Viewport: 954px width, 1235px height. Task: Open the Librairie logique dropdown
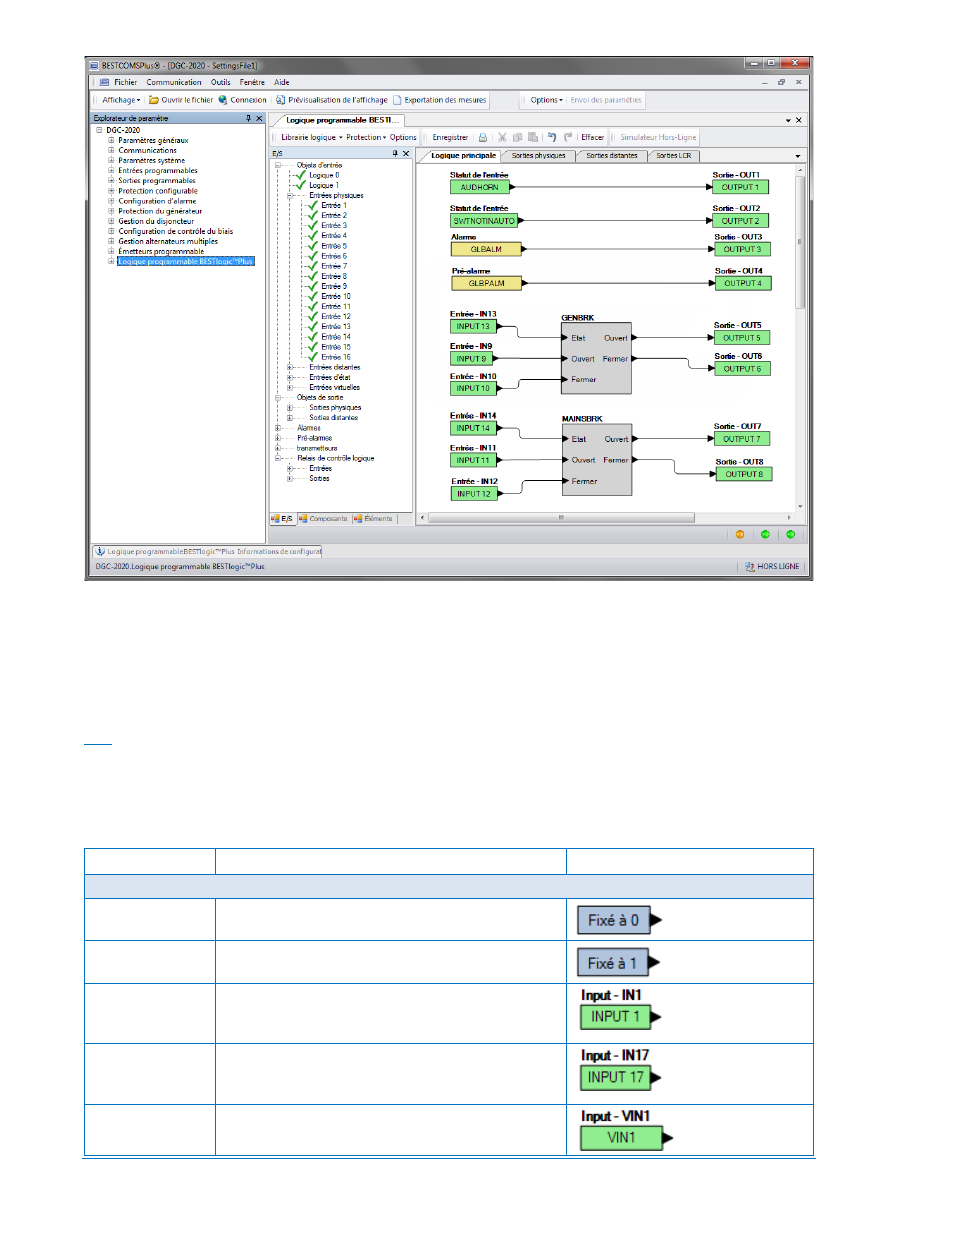pos(312,138)
